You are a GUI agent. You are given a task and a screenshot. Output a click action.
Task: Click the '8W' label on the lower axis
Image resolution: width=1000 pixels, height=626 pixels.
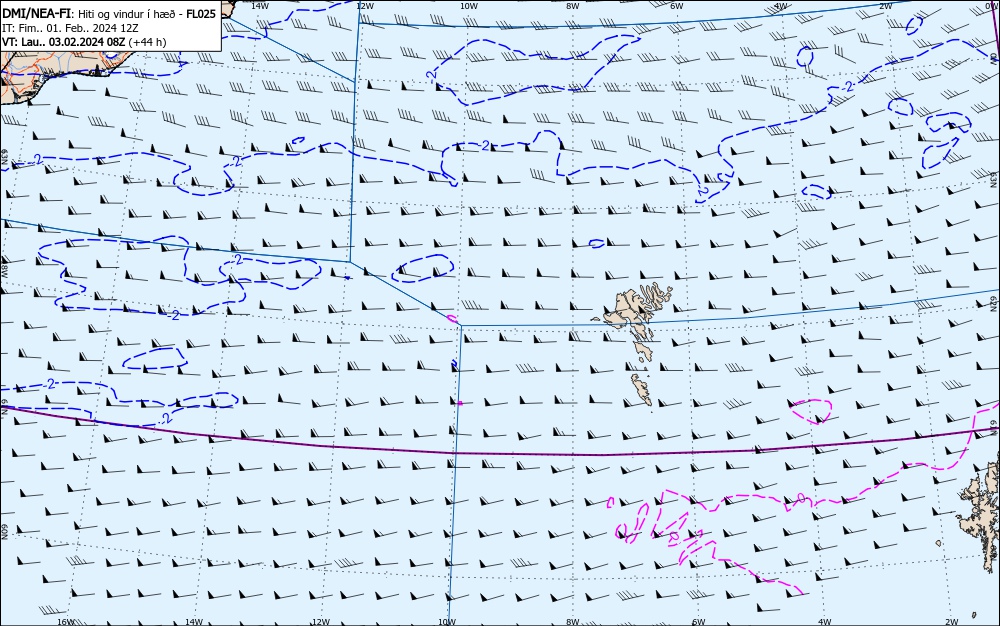(x=573, y=622)
